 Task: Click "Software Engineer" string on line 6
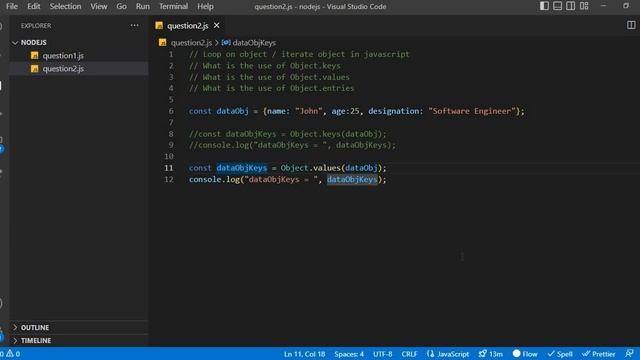coord(471,111)
